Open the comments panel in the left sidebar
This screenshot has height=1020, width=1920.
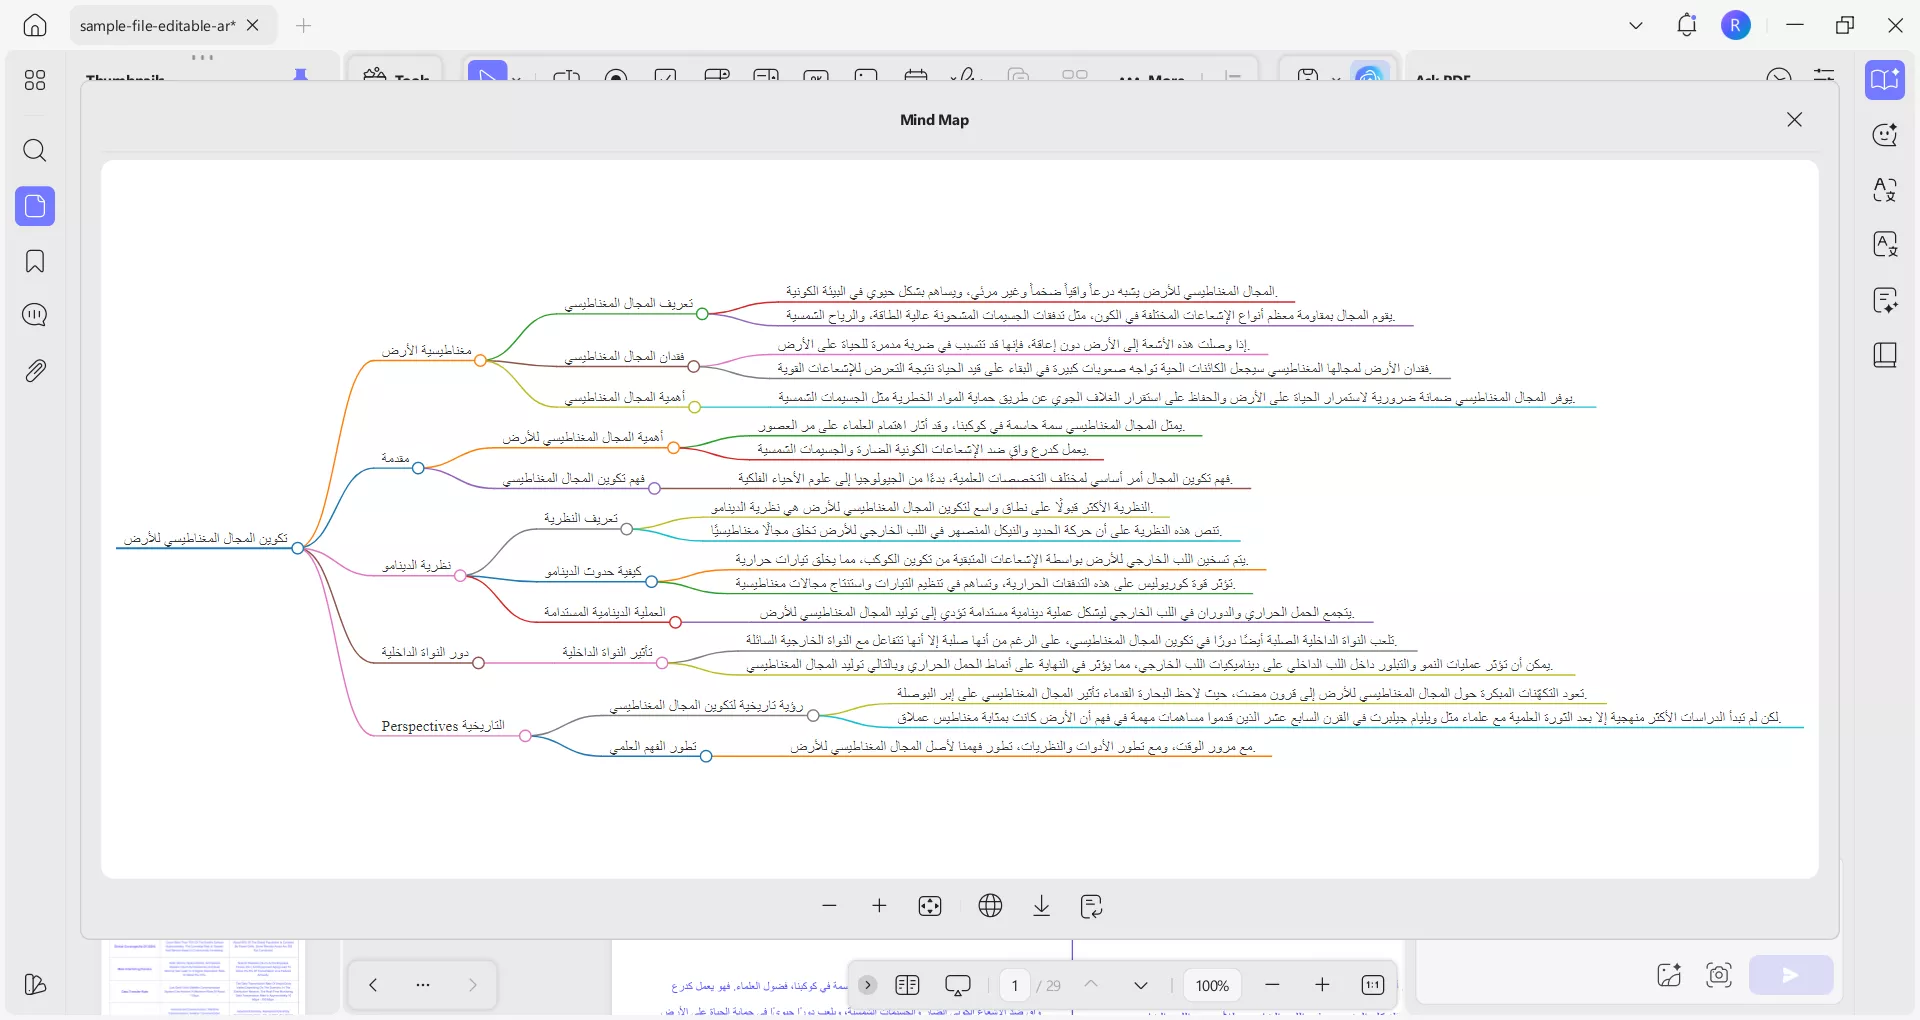tap(35, 315)
